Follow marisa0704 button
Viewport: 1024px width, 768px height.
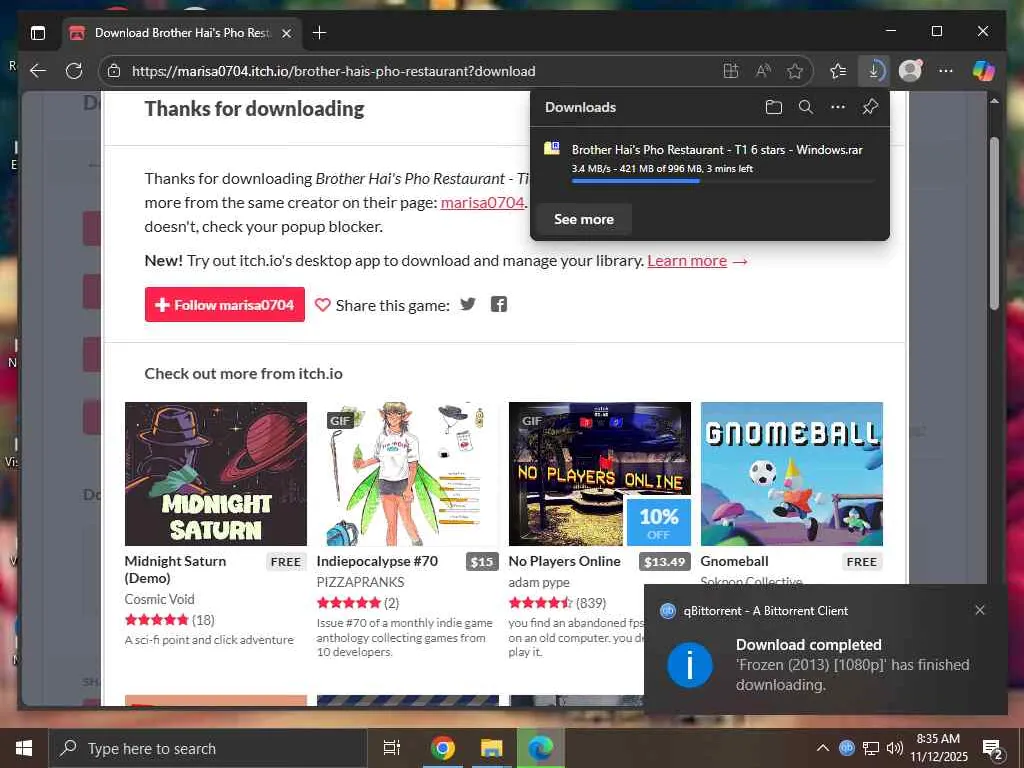tap(225, 304)
